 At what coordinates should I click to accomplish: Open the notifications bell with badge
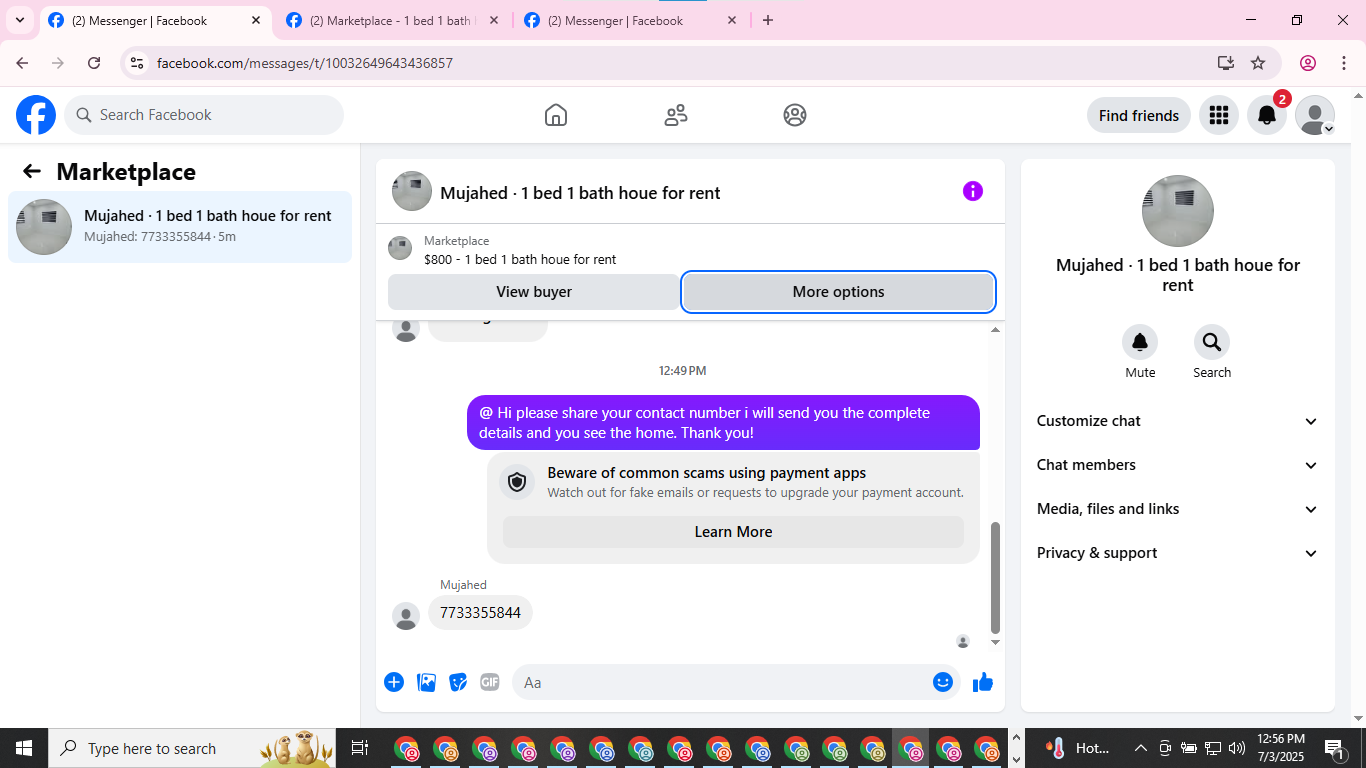[1266, 115]
